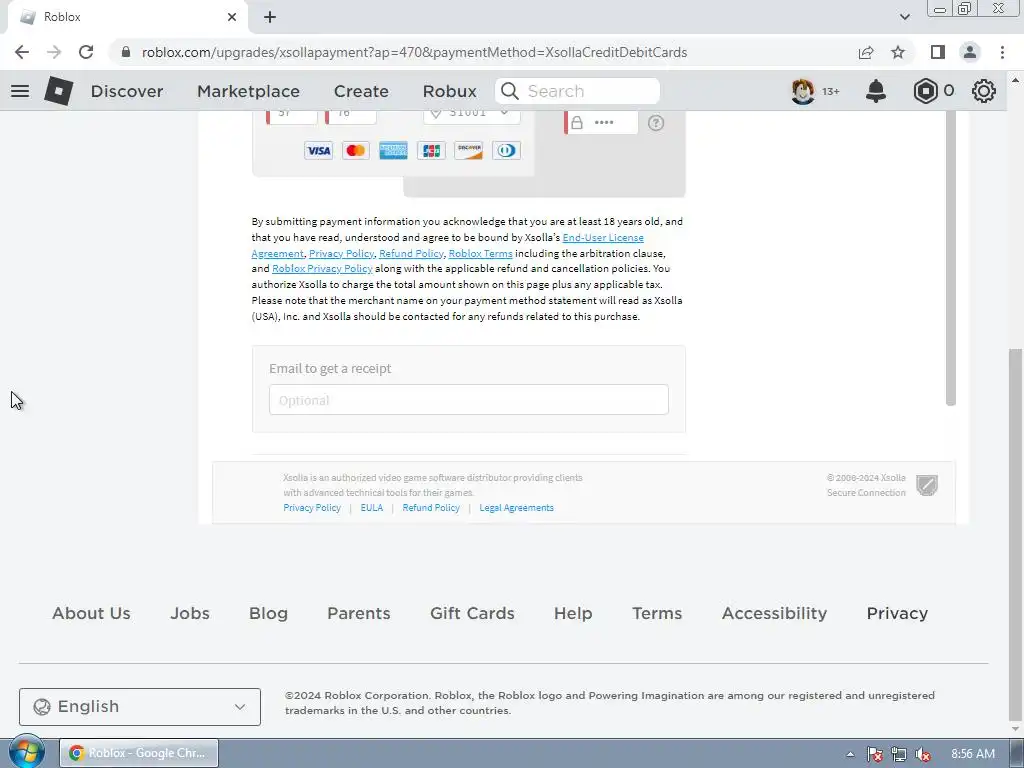The width and height of the screenshot is (1024, 768).
Task: Click the receipt email input
Action: pos(468,400)
